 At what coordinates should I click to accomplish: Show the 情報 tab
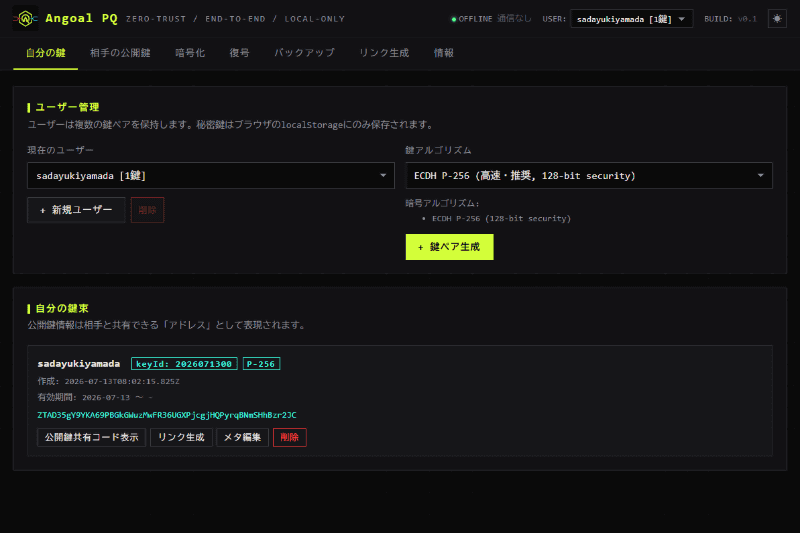443,53
